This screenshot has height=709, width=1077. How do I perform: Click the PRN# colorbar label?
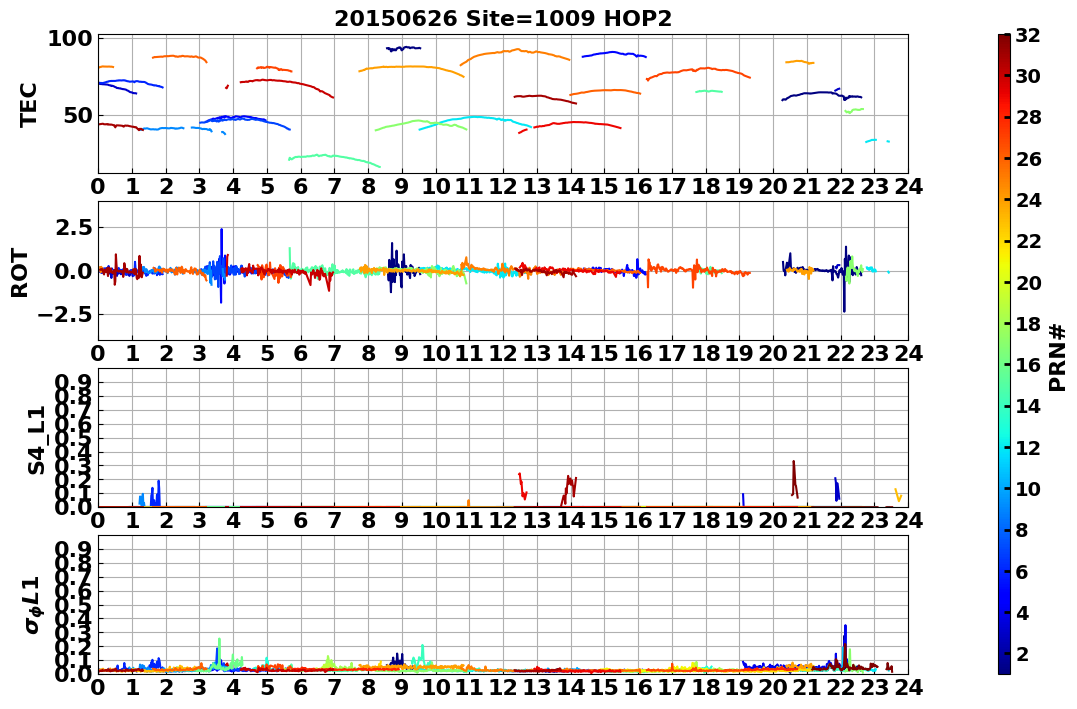tap(1057, 357)
